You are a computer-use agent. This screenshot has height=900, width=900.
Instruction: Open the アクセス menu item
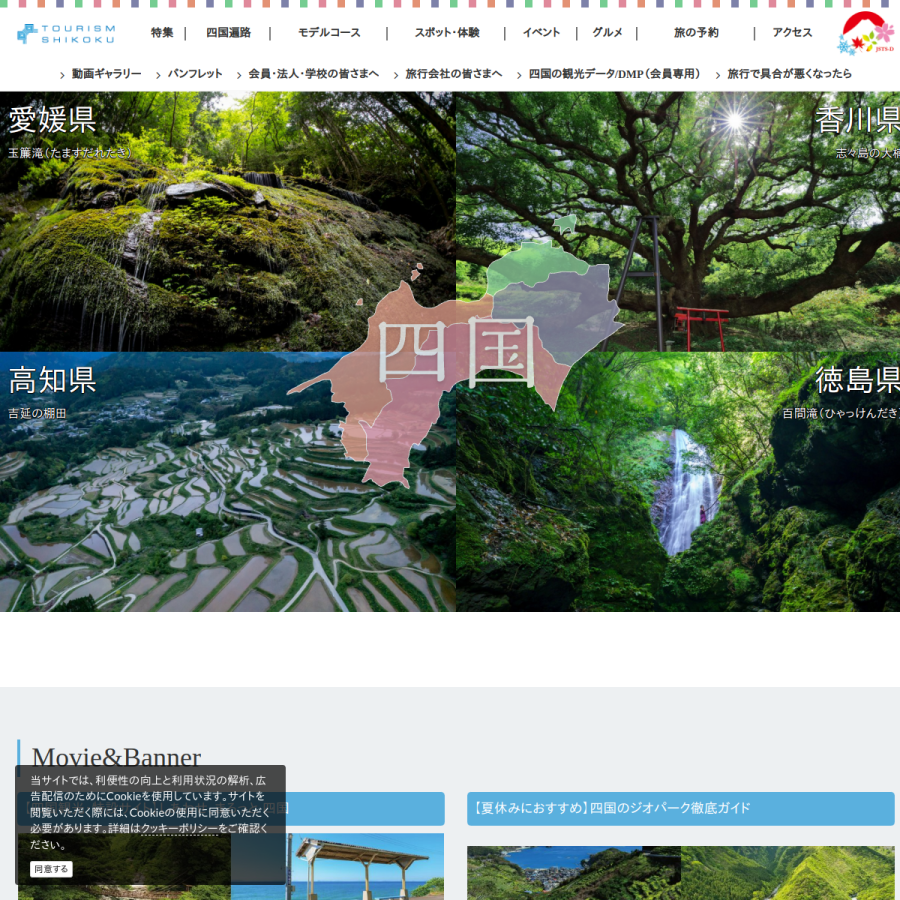click(x=792, y=33)
